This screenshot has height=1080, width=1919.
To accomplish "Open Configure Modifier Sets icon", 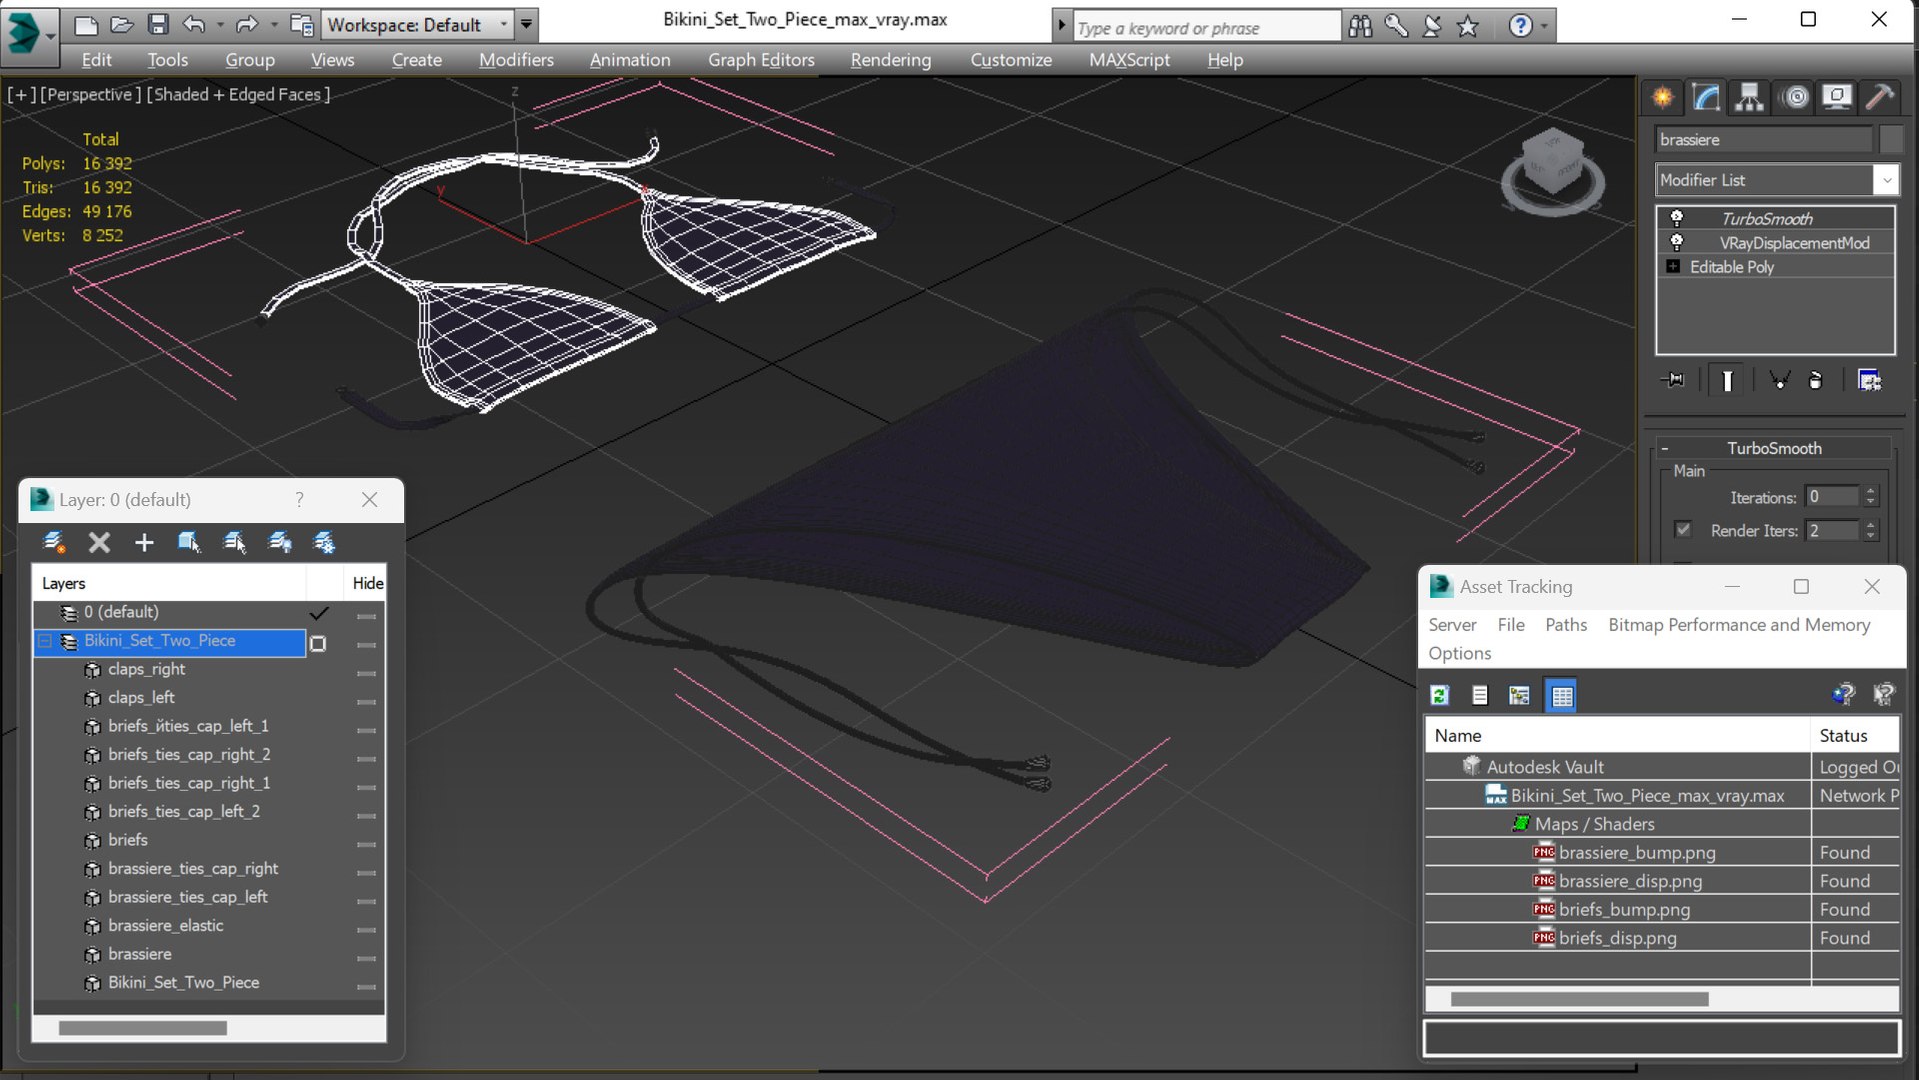I will 1869,380.
